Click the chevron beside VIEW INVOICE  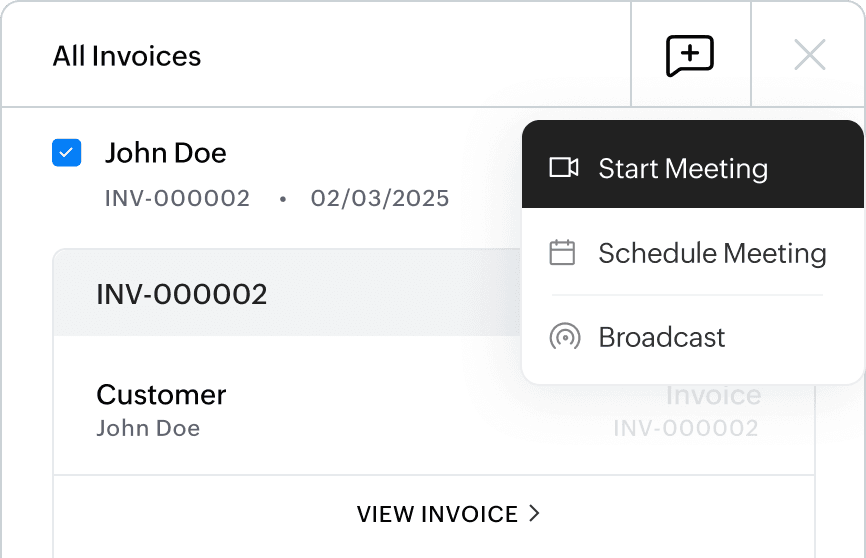click(534, 514)
